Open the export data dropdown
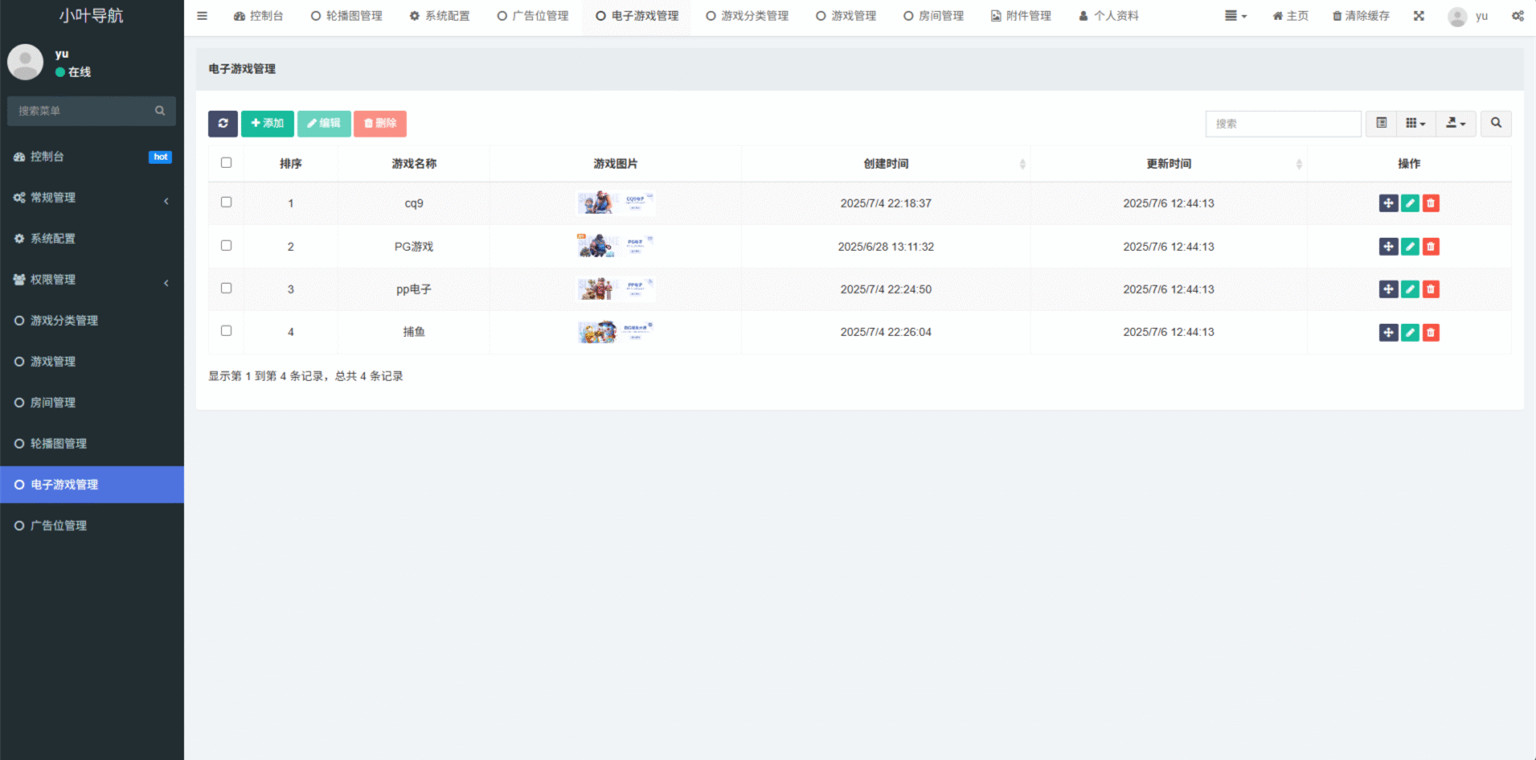The width and height of the screenshot is (1536, 760). [1456, 123]
